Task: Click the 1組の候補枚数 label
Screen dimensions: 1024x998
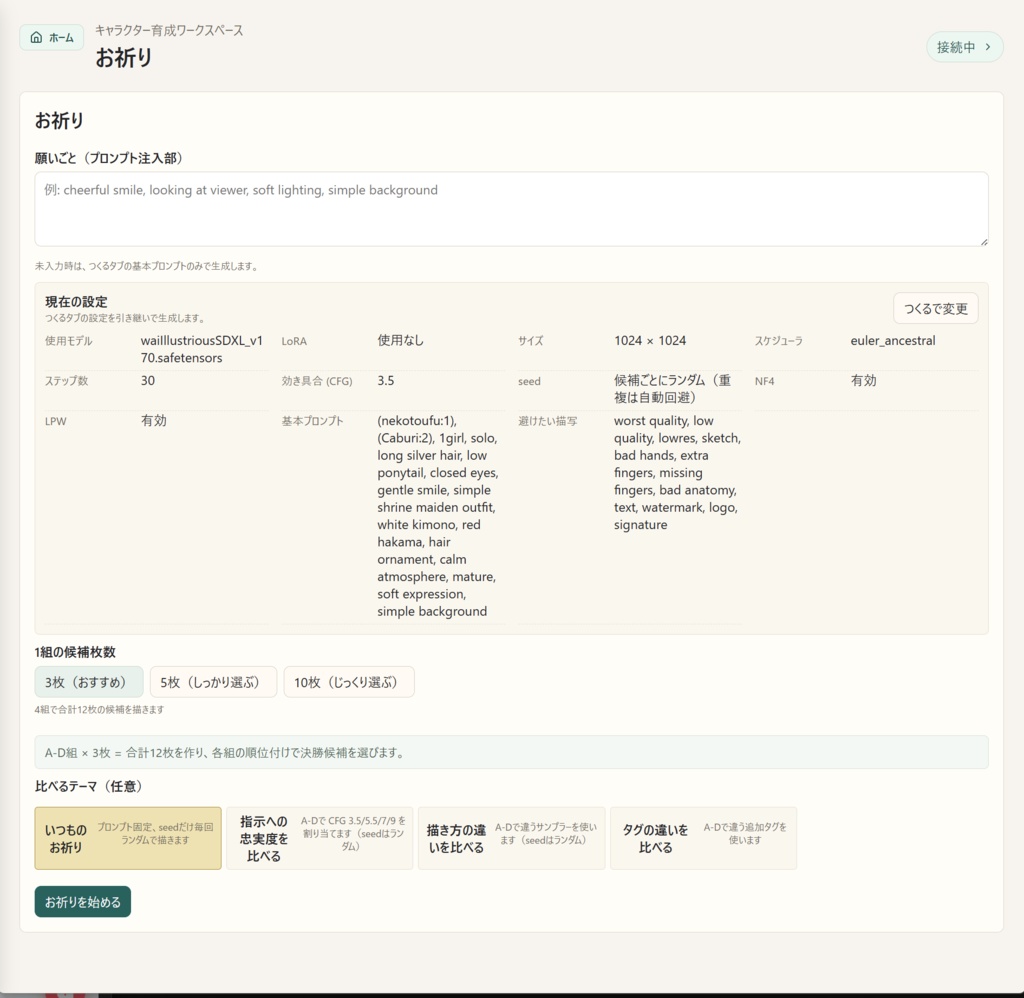Action: 75,652
